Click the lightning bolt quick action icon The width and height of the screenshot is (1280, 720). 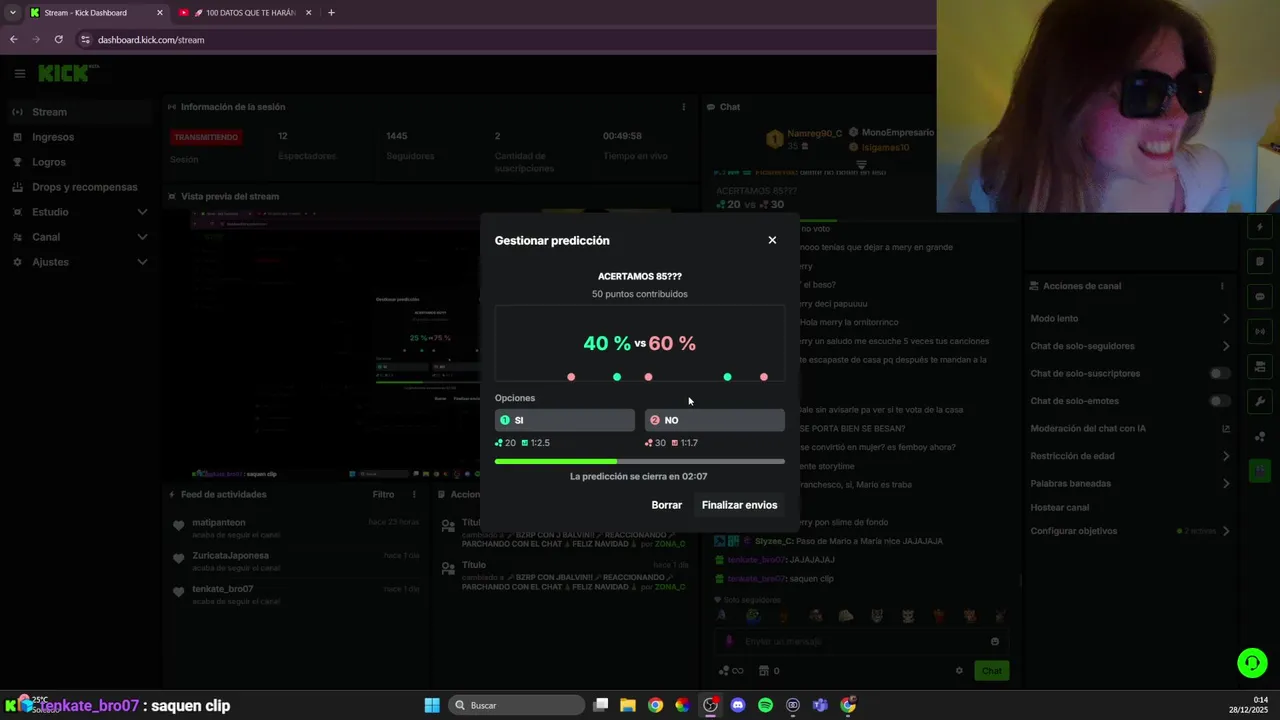(x=1260, y=227)
